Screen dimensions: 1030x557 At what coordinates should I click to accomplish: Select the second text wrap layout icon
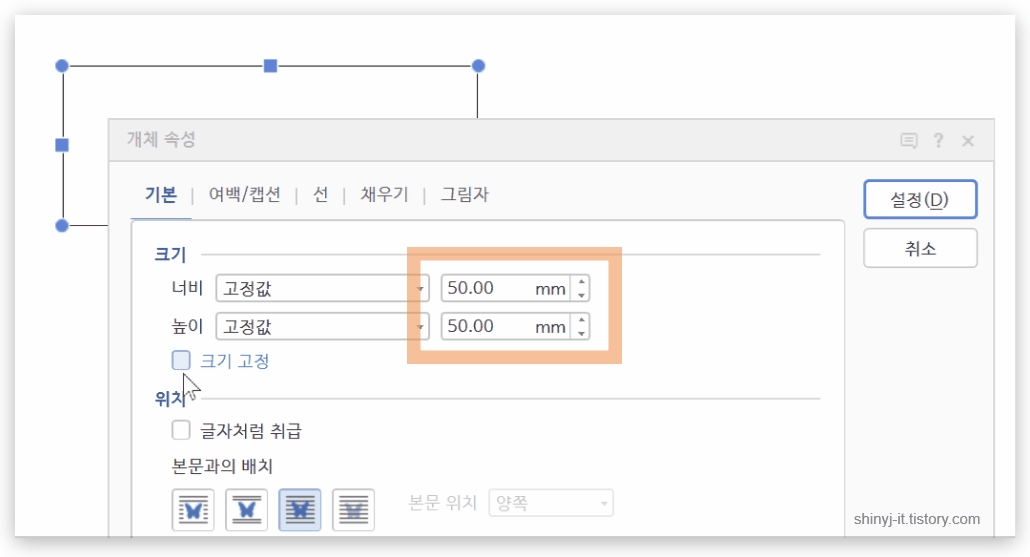click(246, 510)
